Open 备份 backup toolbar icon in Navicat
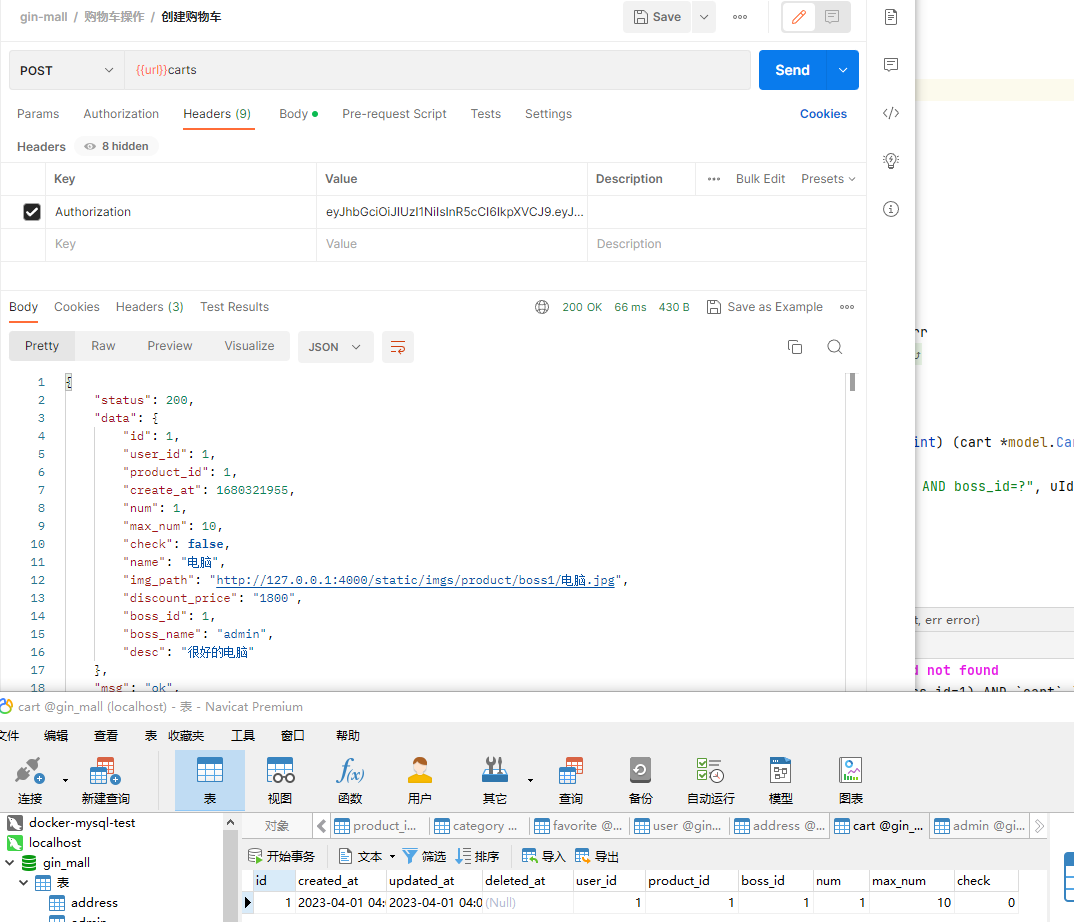The height and width of the screenshot is (922, 1074). 640,780
